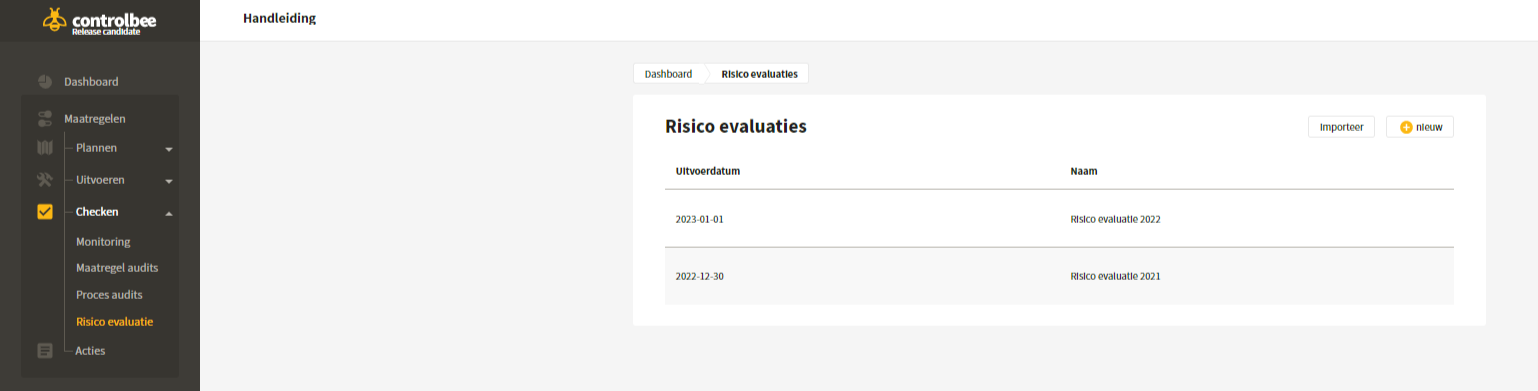Click the Release candidate label

click(106, 31)
